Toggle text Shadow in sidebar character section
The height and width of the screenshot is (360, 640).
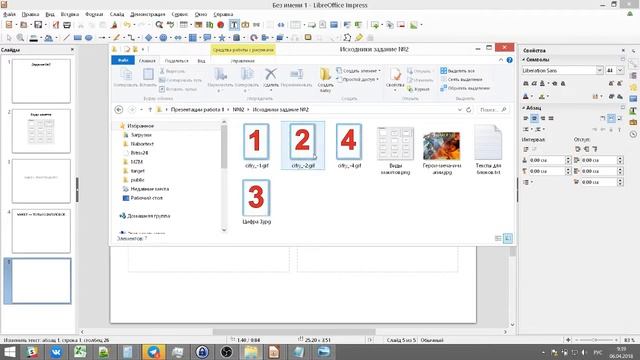point(563,83)
